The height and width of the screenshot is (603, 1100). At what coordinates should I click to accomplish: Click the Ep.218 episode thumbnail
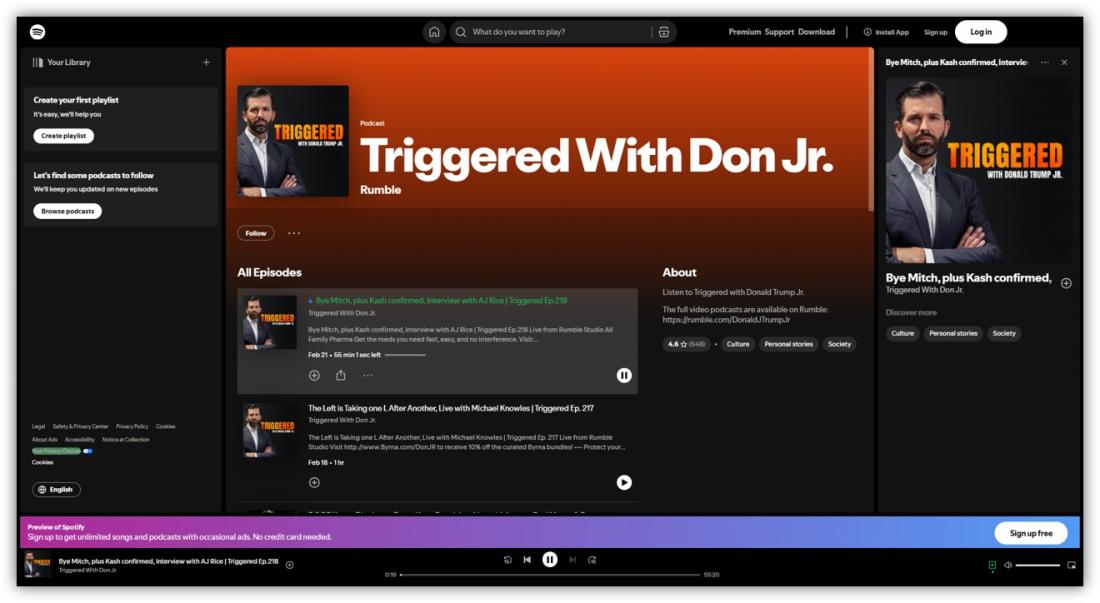pyautogui.click(x=270, y=323)
